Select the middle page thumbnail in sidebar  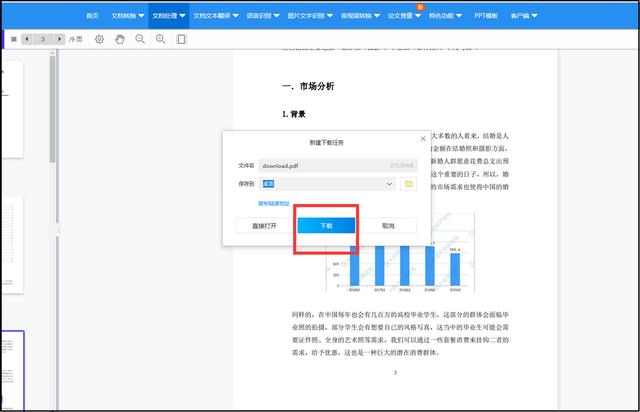coord(12,245)
